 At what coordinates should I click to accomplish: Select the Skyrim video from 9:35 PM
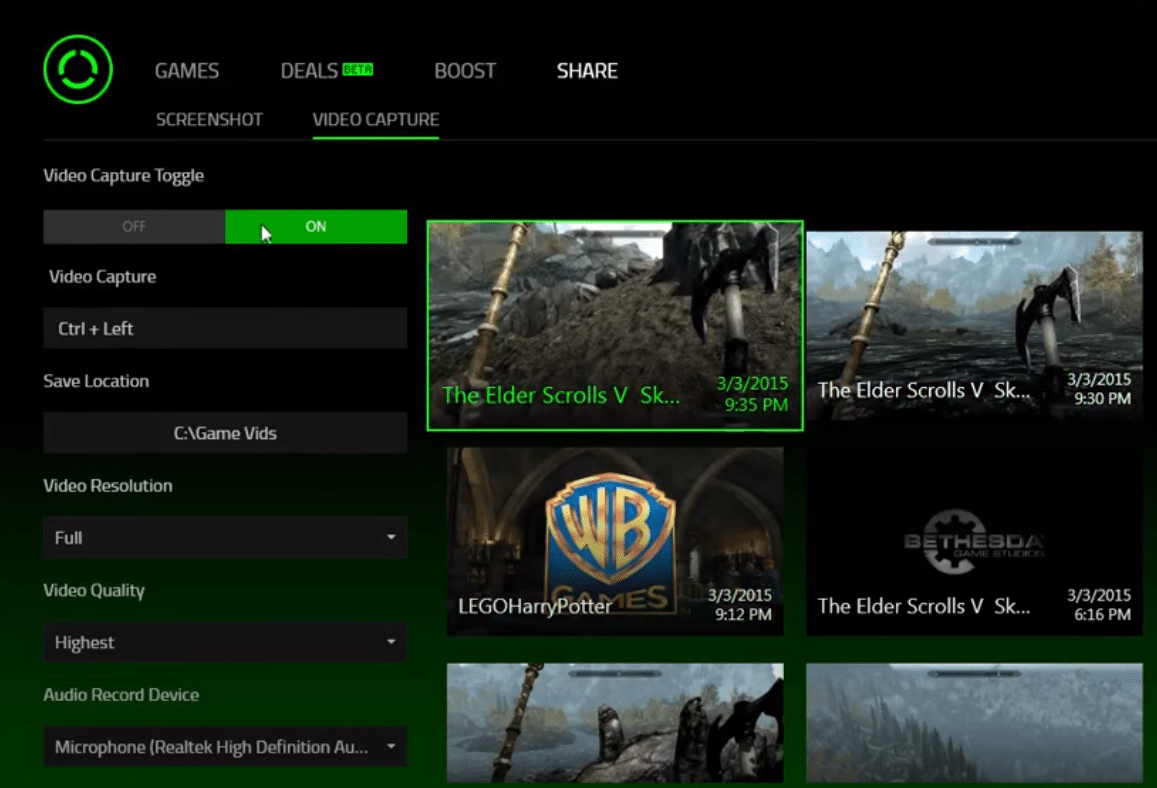point(615,325)
